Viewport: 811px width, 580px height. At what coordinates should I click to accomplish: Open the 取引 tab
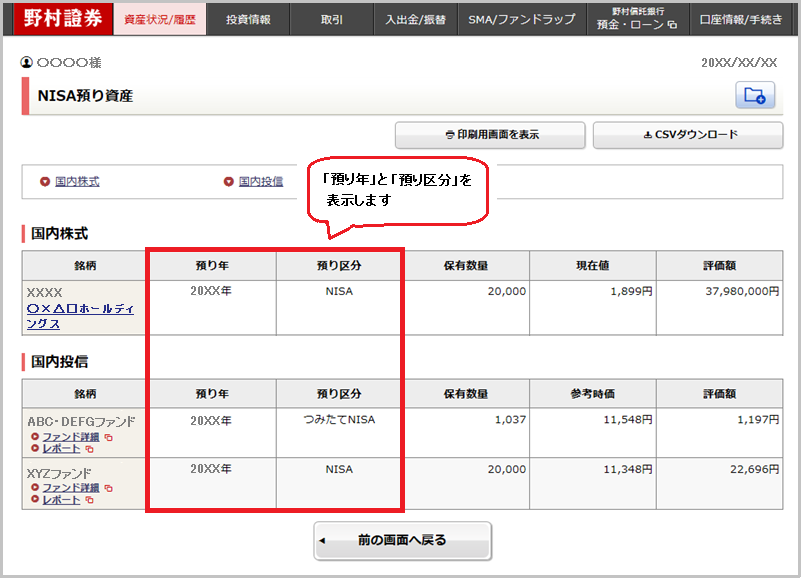click(x=332, y=19)
